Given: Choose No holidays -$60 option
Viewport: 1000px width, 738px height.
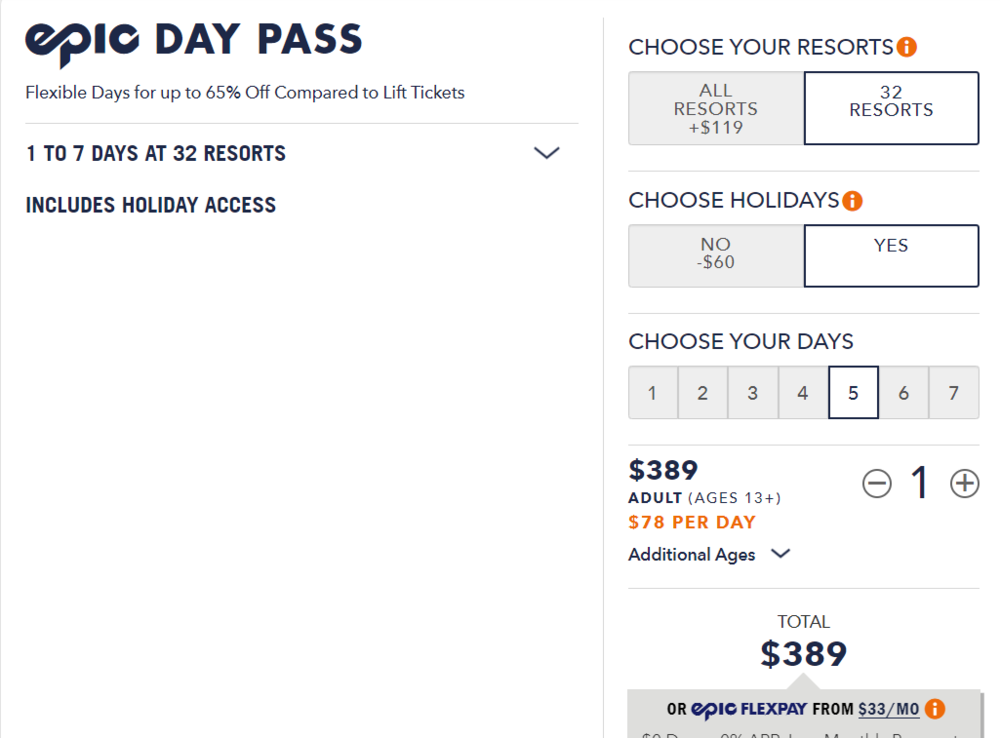Looking at the screenshot, I should pyautogui.click(x=716, y=255).
